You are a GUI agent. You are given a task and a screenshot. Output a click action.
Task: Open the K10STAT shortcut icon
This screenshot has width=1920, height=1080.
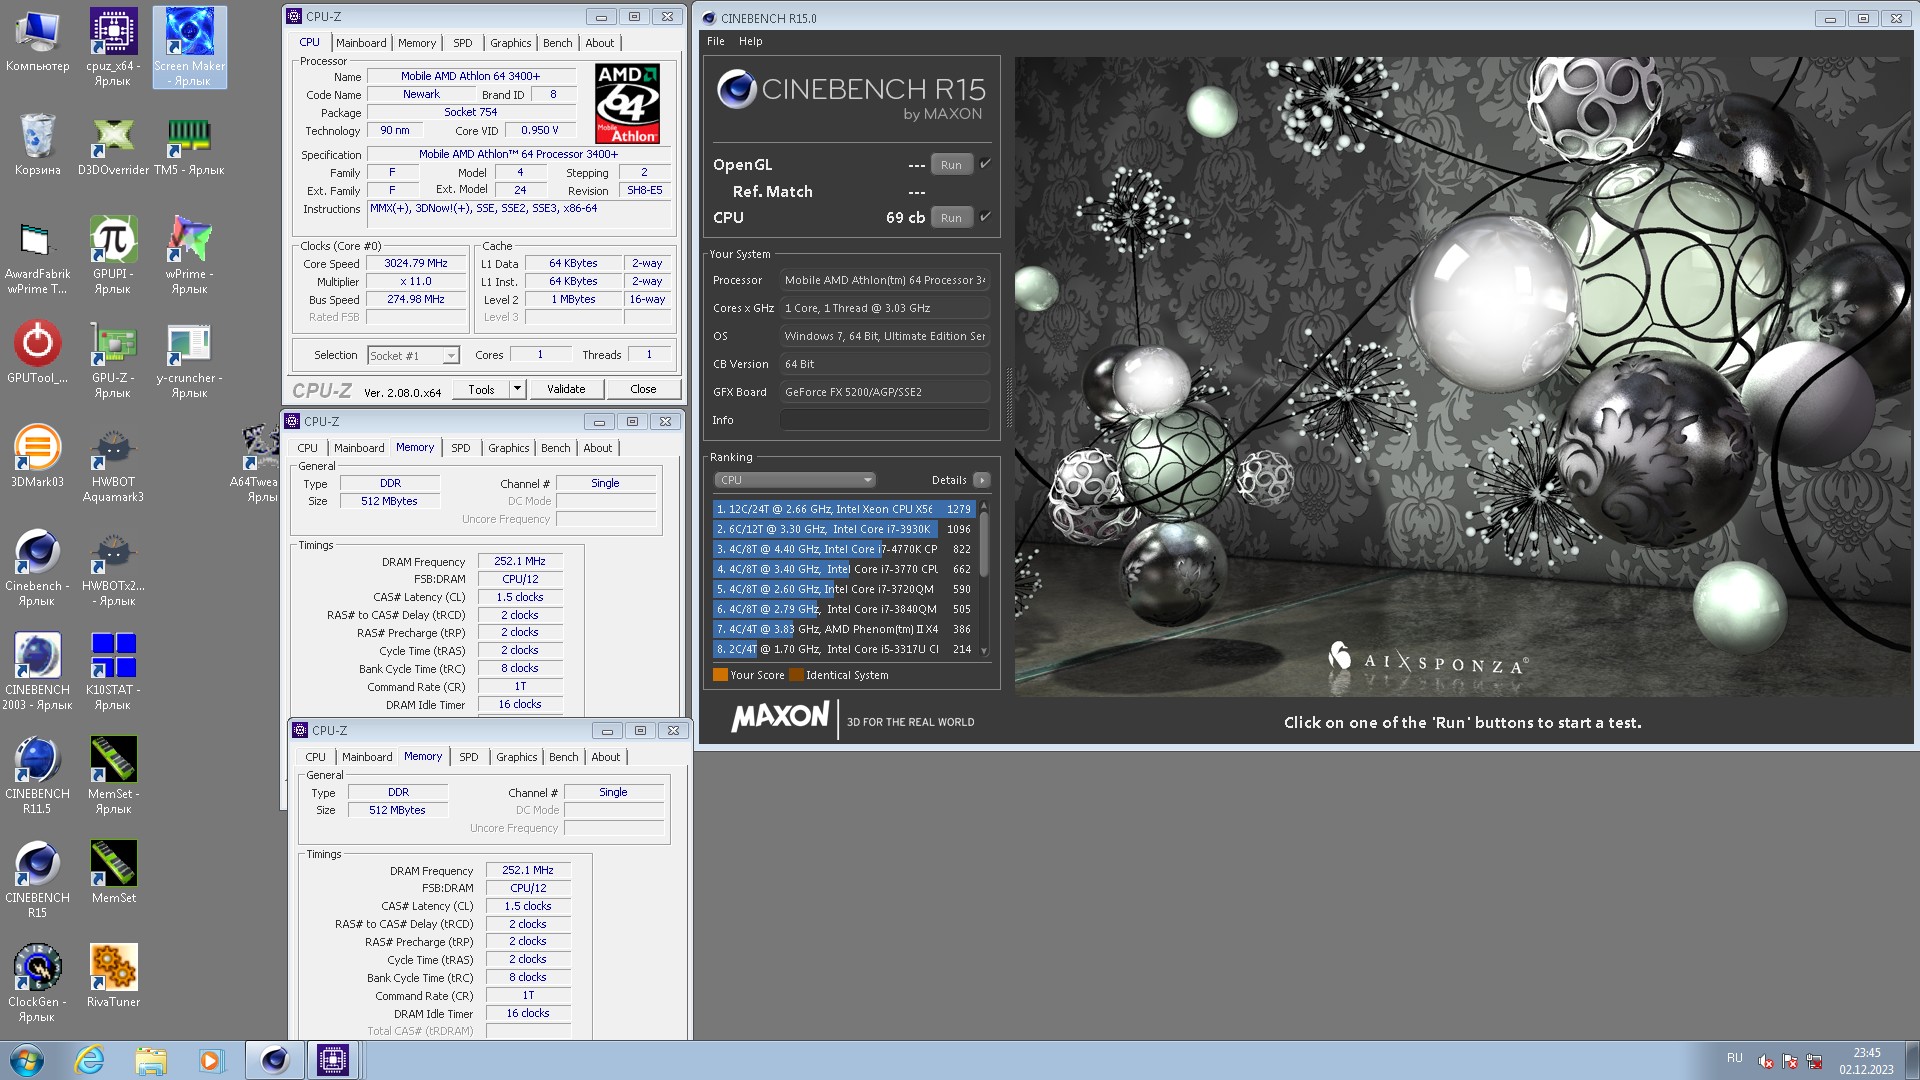coord(113,673)
